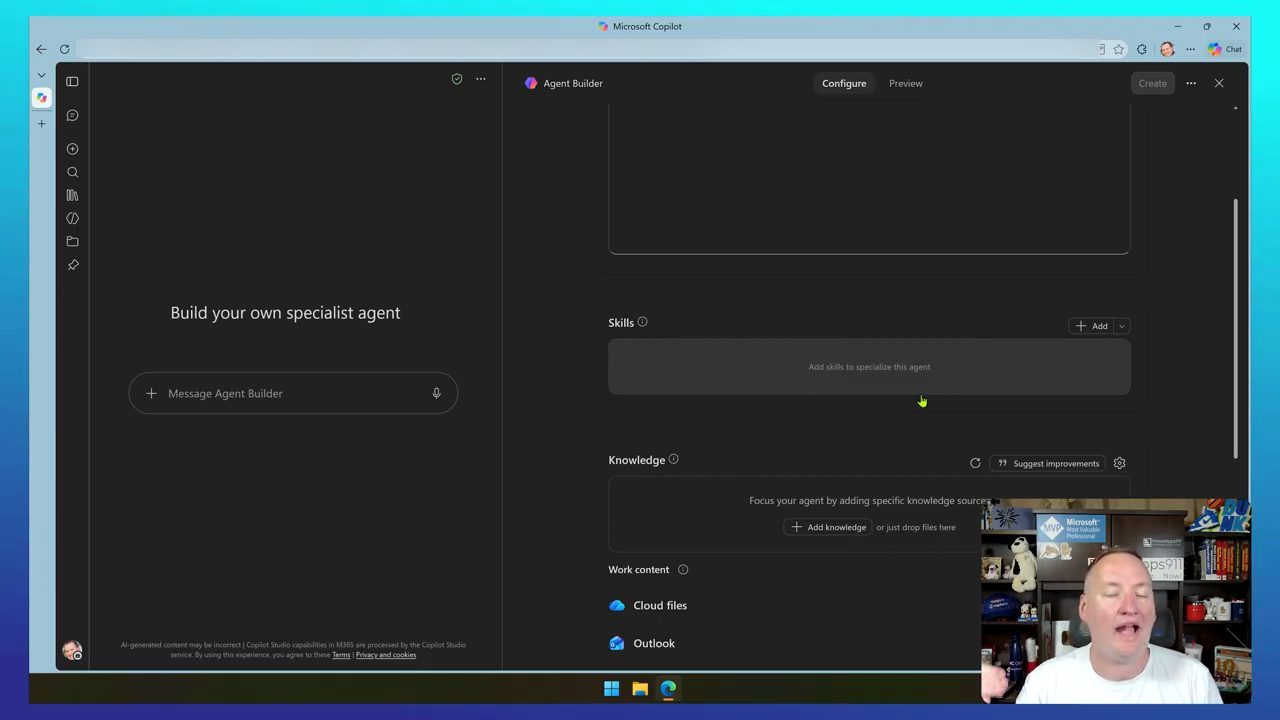1280x720 pixels.
Task: Switch to the Configure tab
Action: [x=844, y=83]
